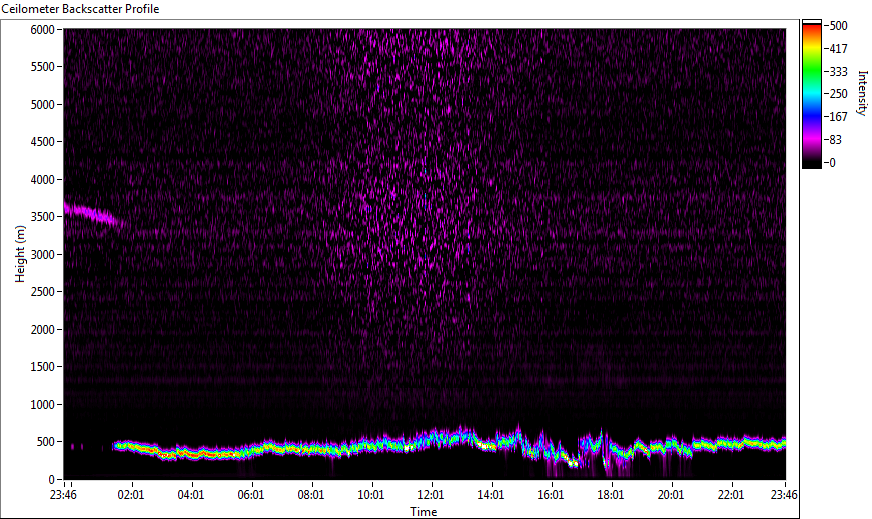Image resolution: width=872 pixels, height=519 pixels.
Task: Click the 10:01 time axis label
Action: (x=371, y=495)
